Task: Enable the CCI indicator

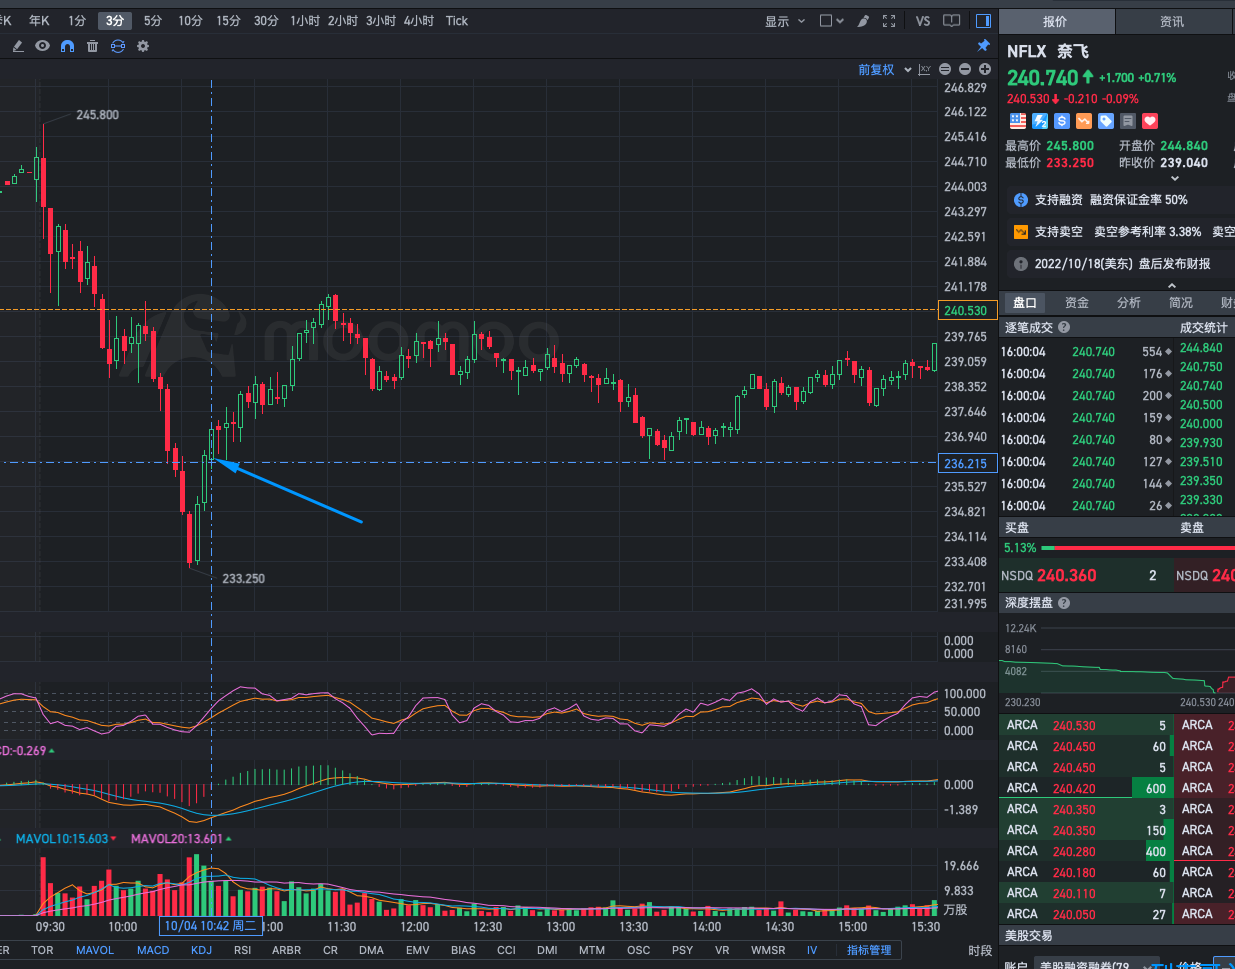Action: [x=506, y=950]
